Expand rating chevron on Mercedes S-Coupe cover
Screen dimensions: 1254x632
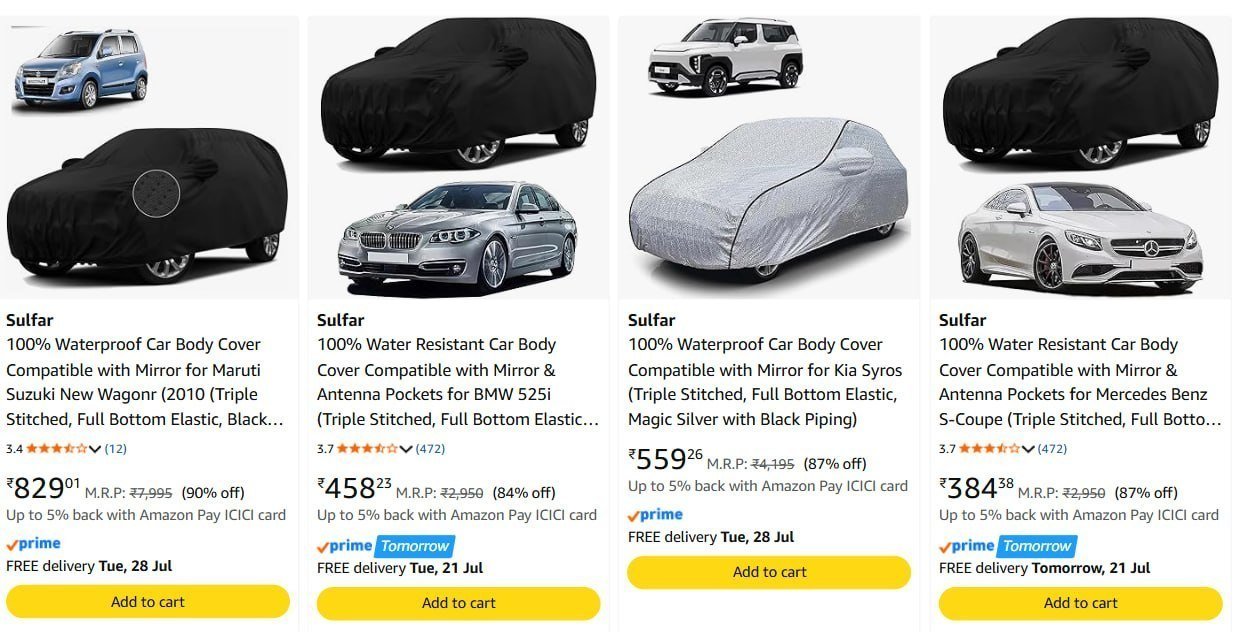(x=1028, y=449)
